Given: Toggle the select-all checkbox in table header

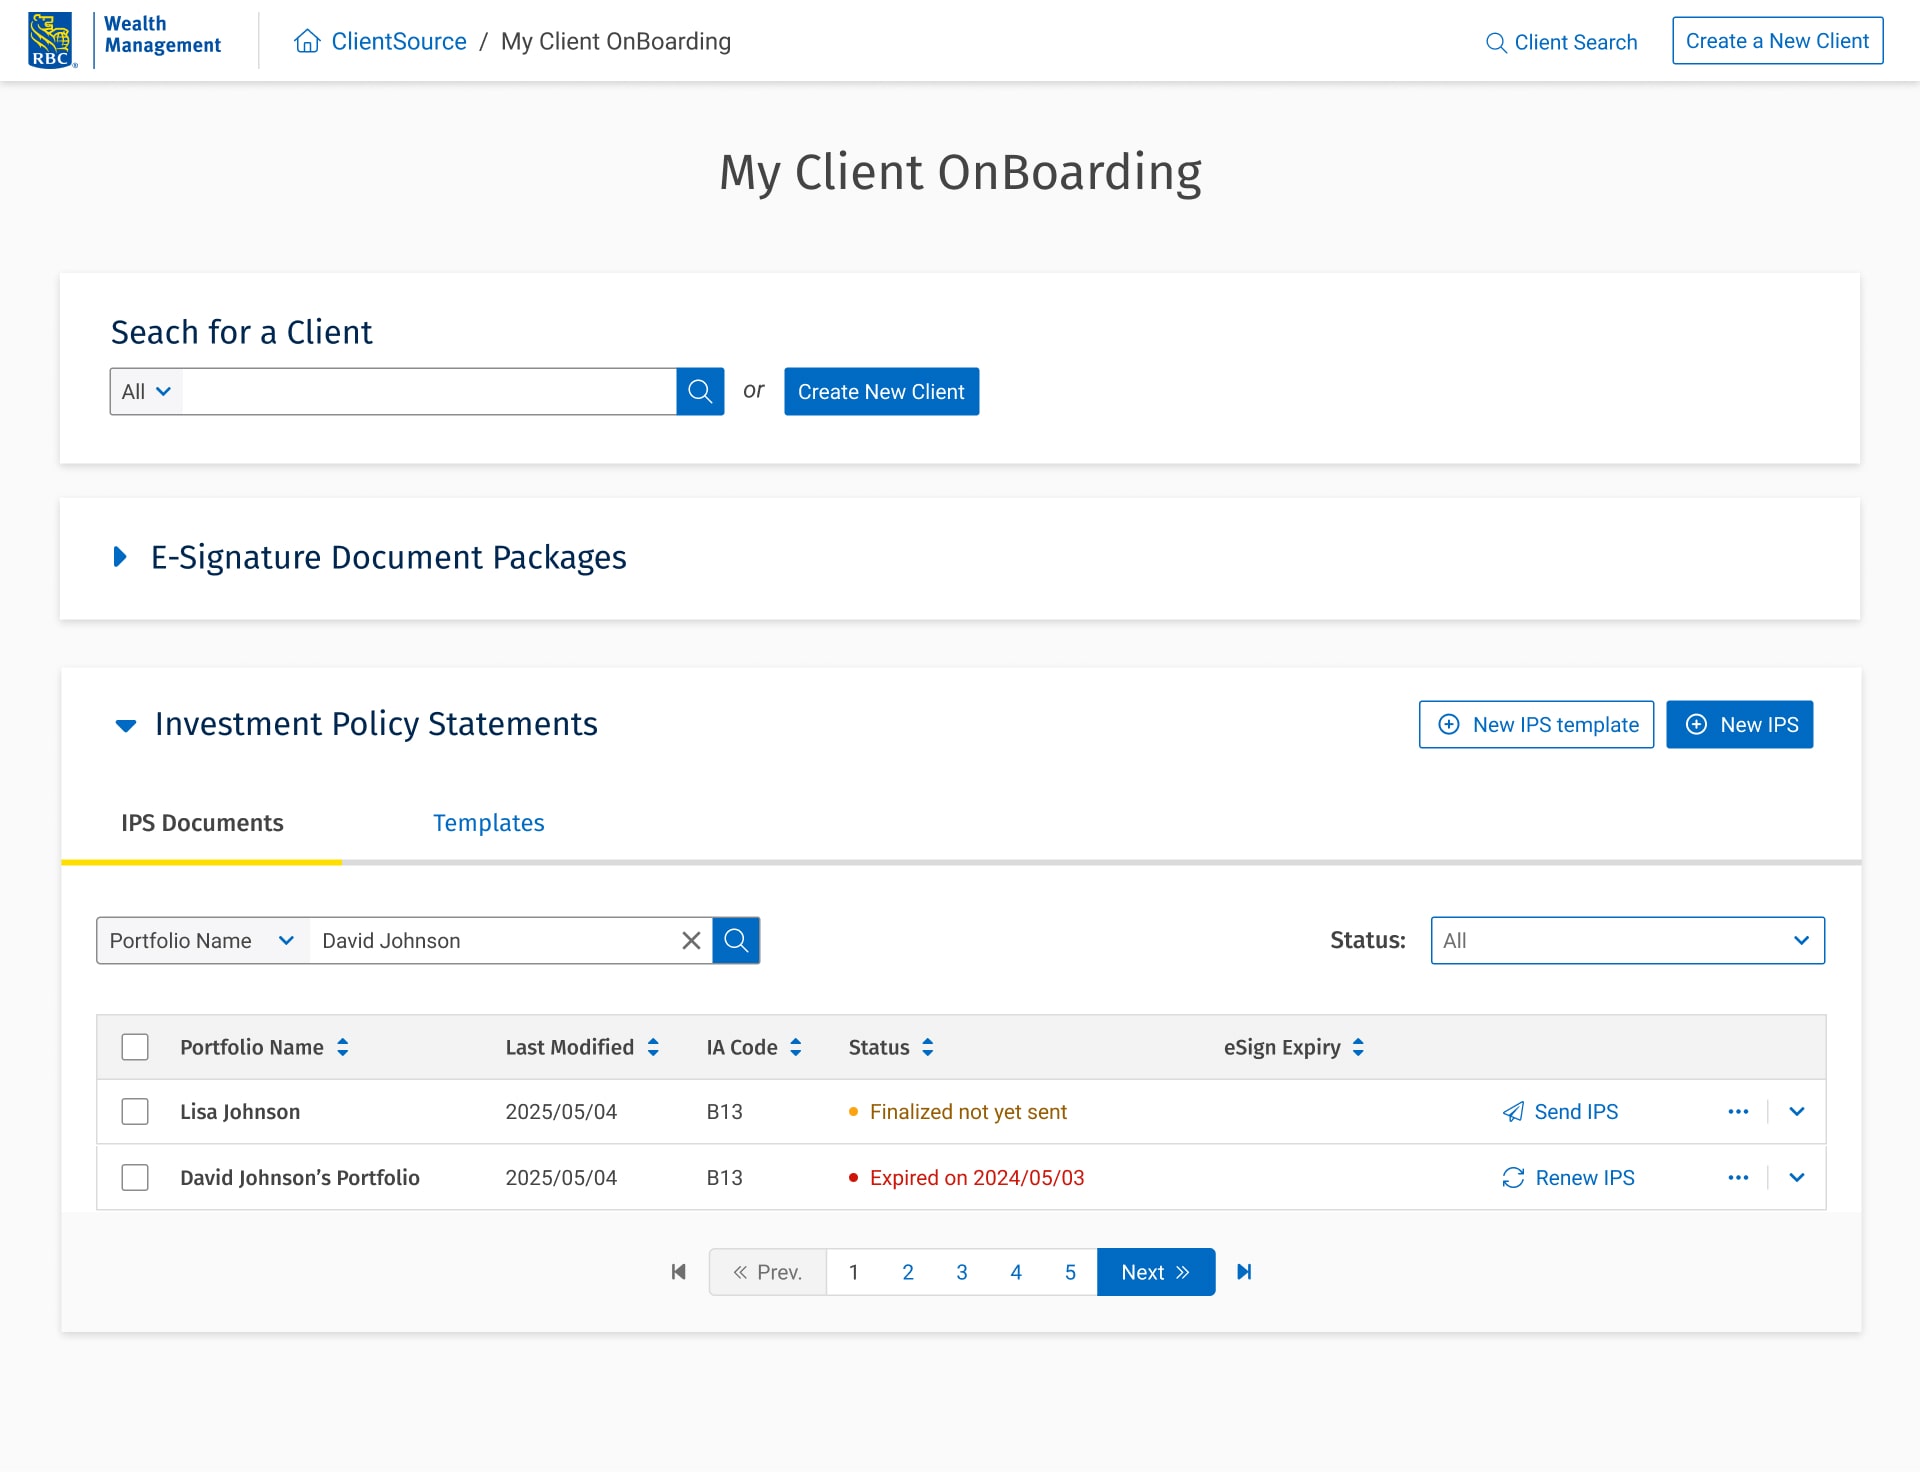Looking at the screenshot, I should 135,1047.
